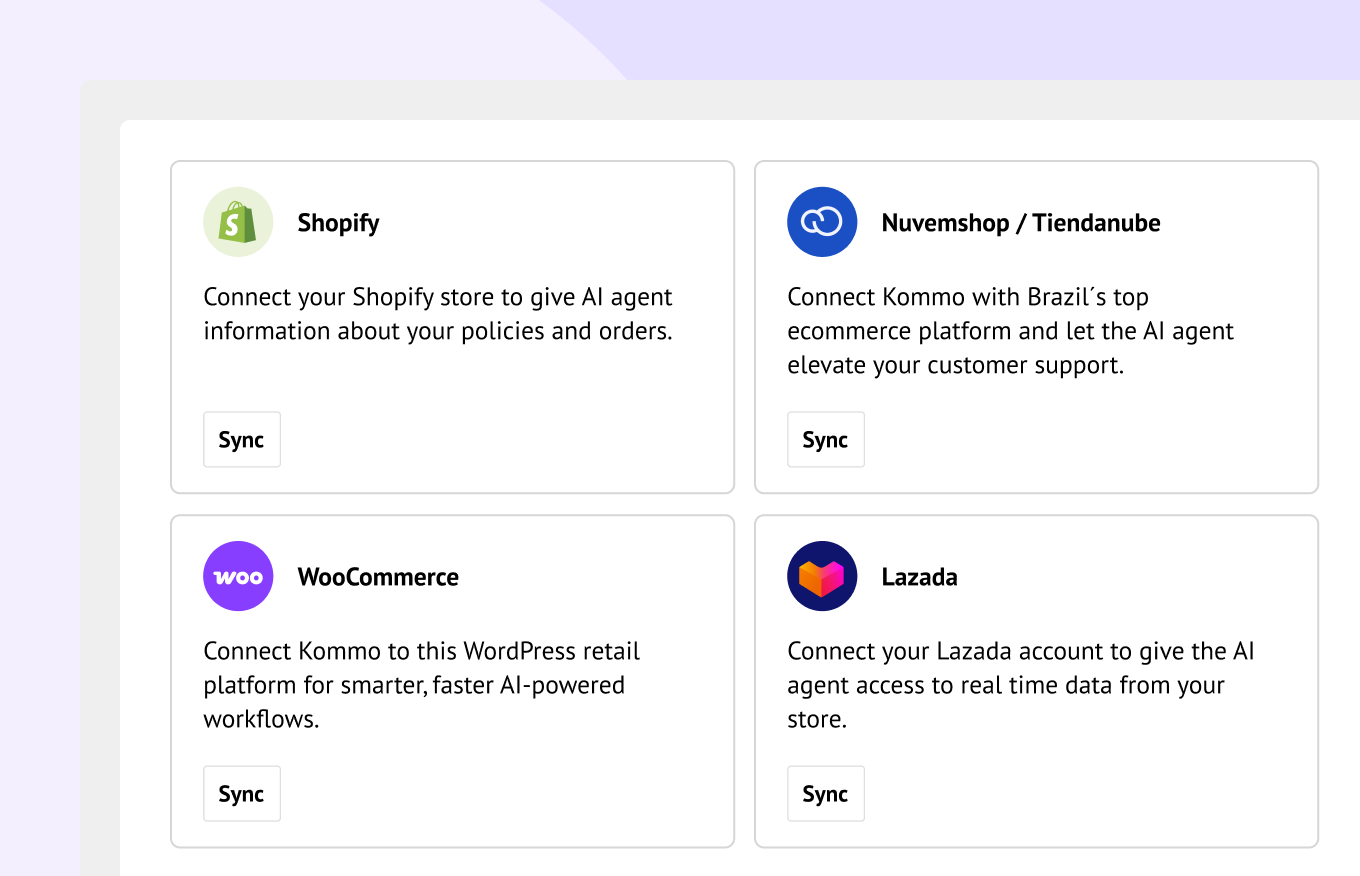This screenshot has width=1360, height=876.
Task: Click the Lazada real time data description
Action: coord(1021,685)
